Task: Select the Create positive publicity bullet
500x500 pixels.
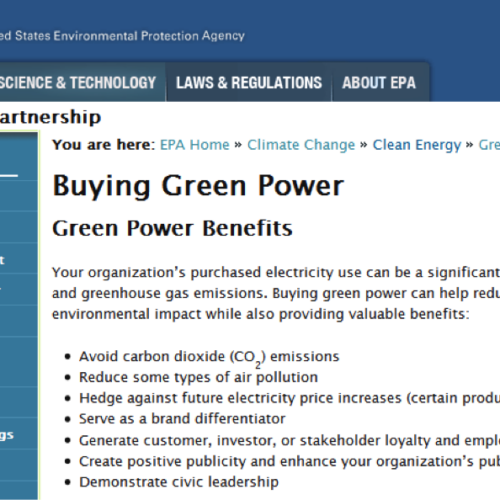Action: 289,462
